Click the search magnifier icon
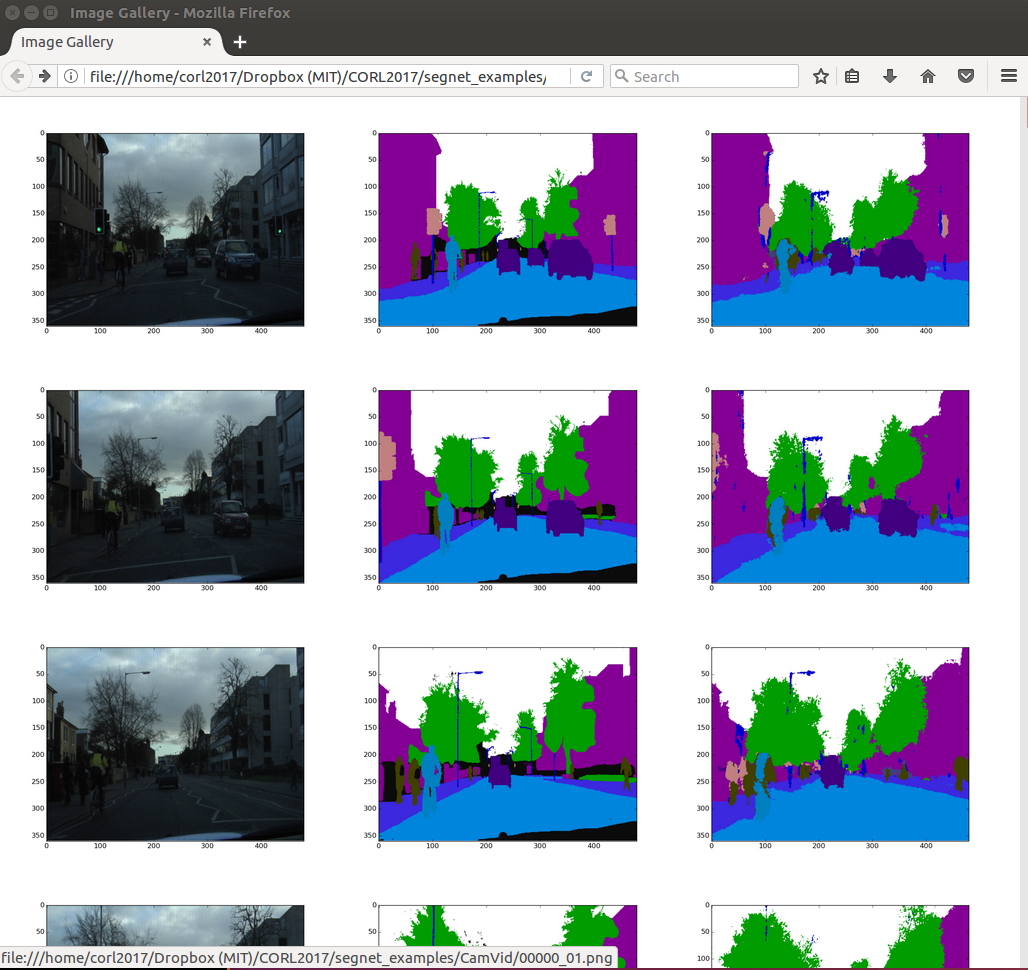 tap(621, 77)
